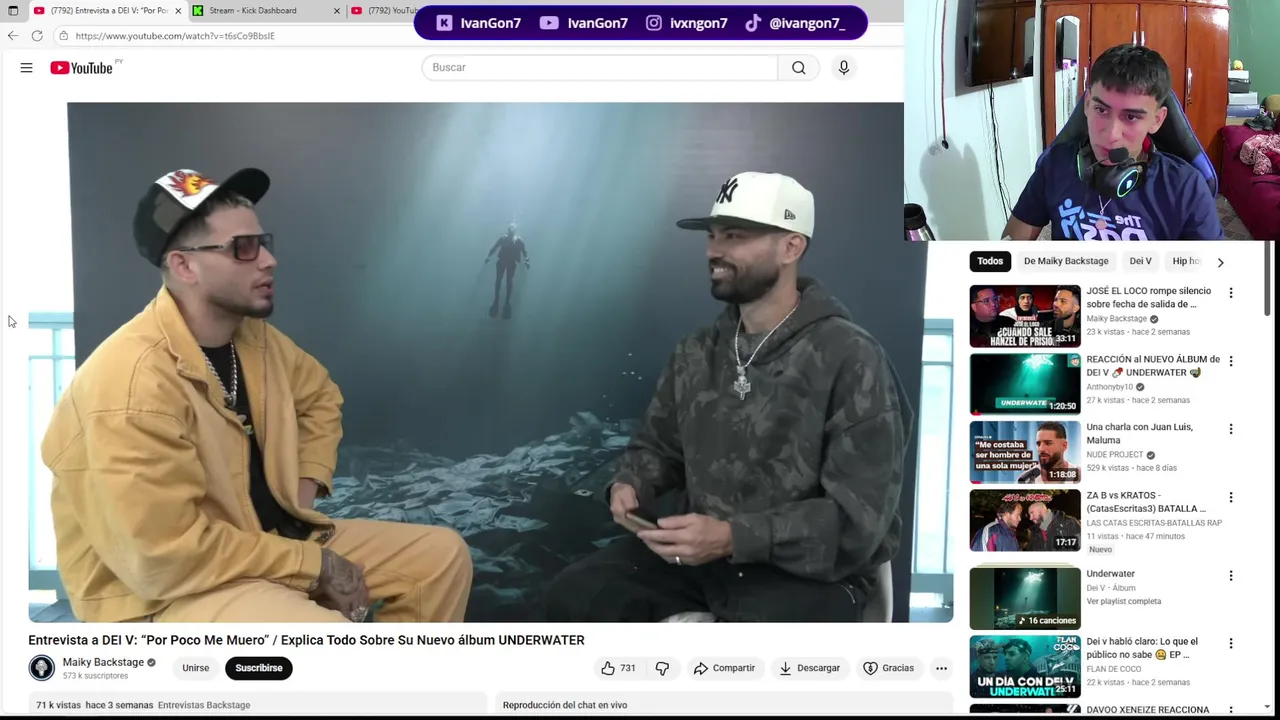Click the Entrevistas Backstage description text
Viewport: 1280px width, 720px height.
(204, 705)
